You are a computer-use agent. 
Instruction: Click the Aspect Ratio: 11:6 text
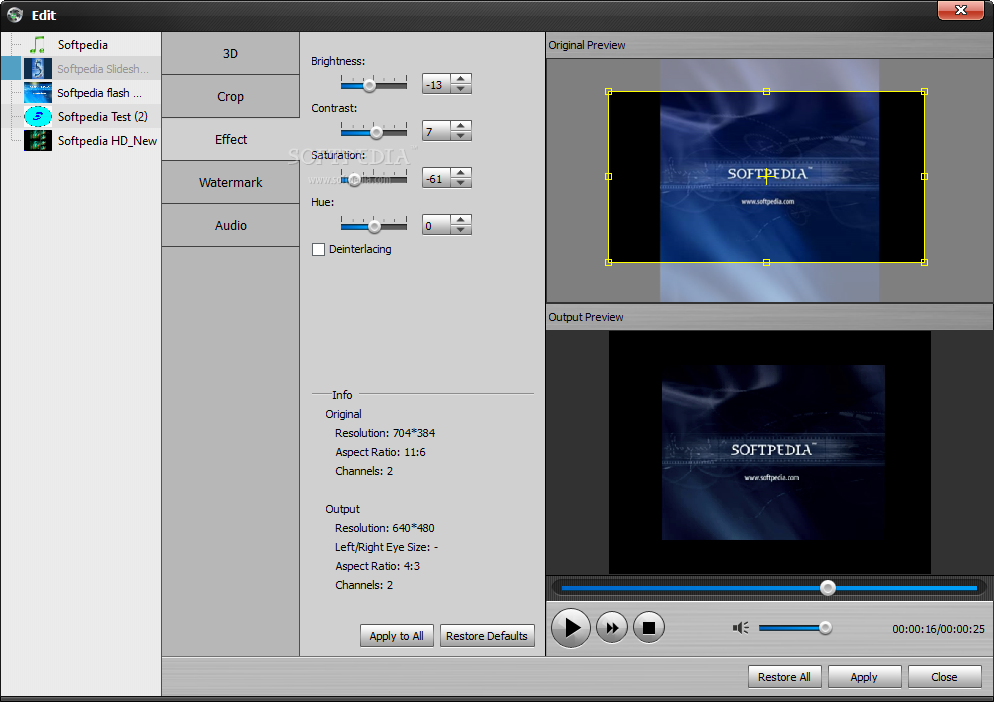(x=380, y=452)
